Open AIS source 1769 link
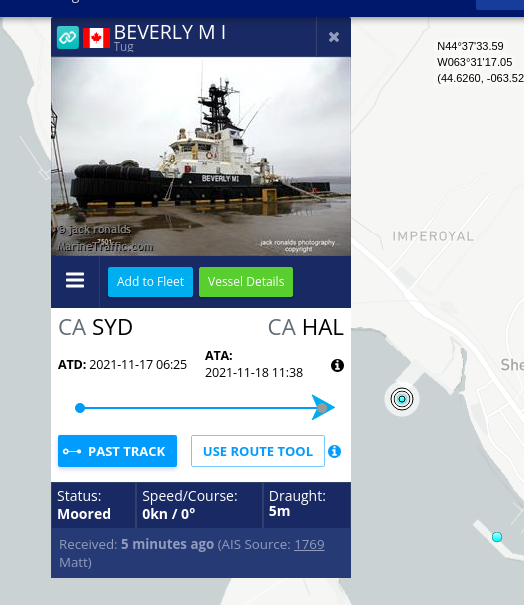This screenshot has height=605, width=524. pos(309,544)
